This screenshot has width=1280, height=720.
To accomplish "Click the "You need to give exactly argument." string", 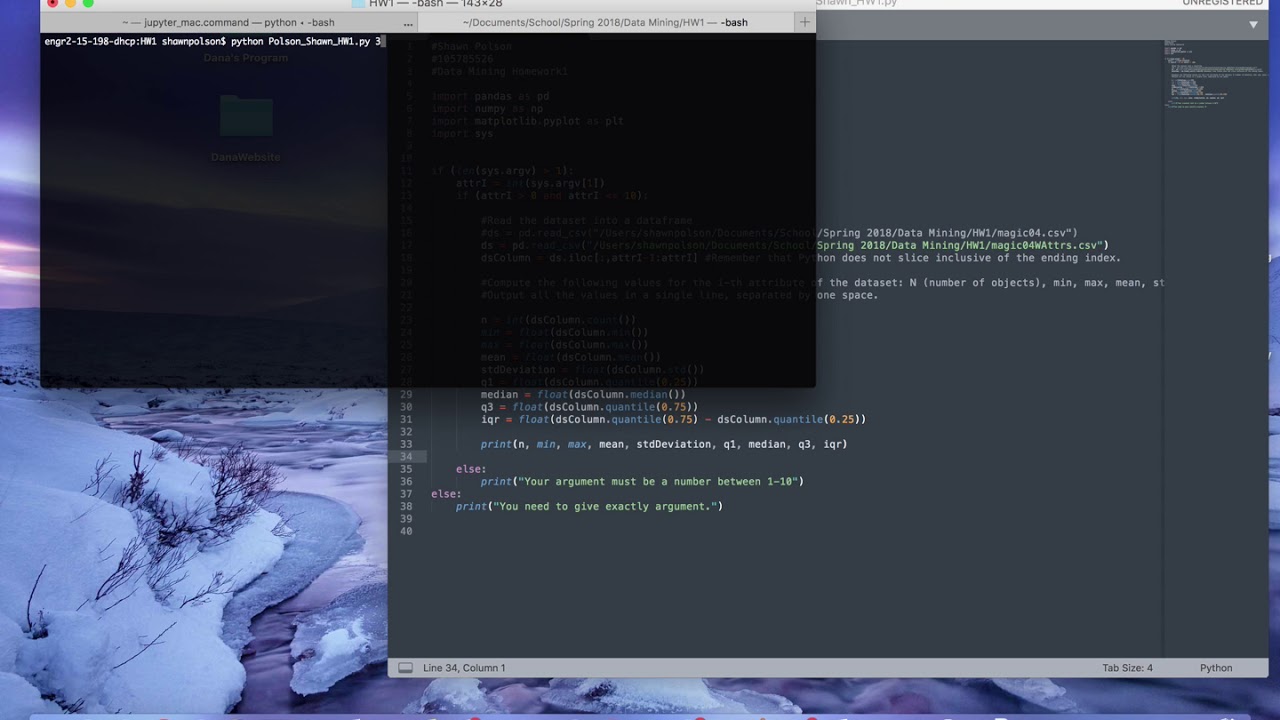I will [x=605, y=506].
